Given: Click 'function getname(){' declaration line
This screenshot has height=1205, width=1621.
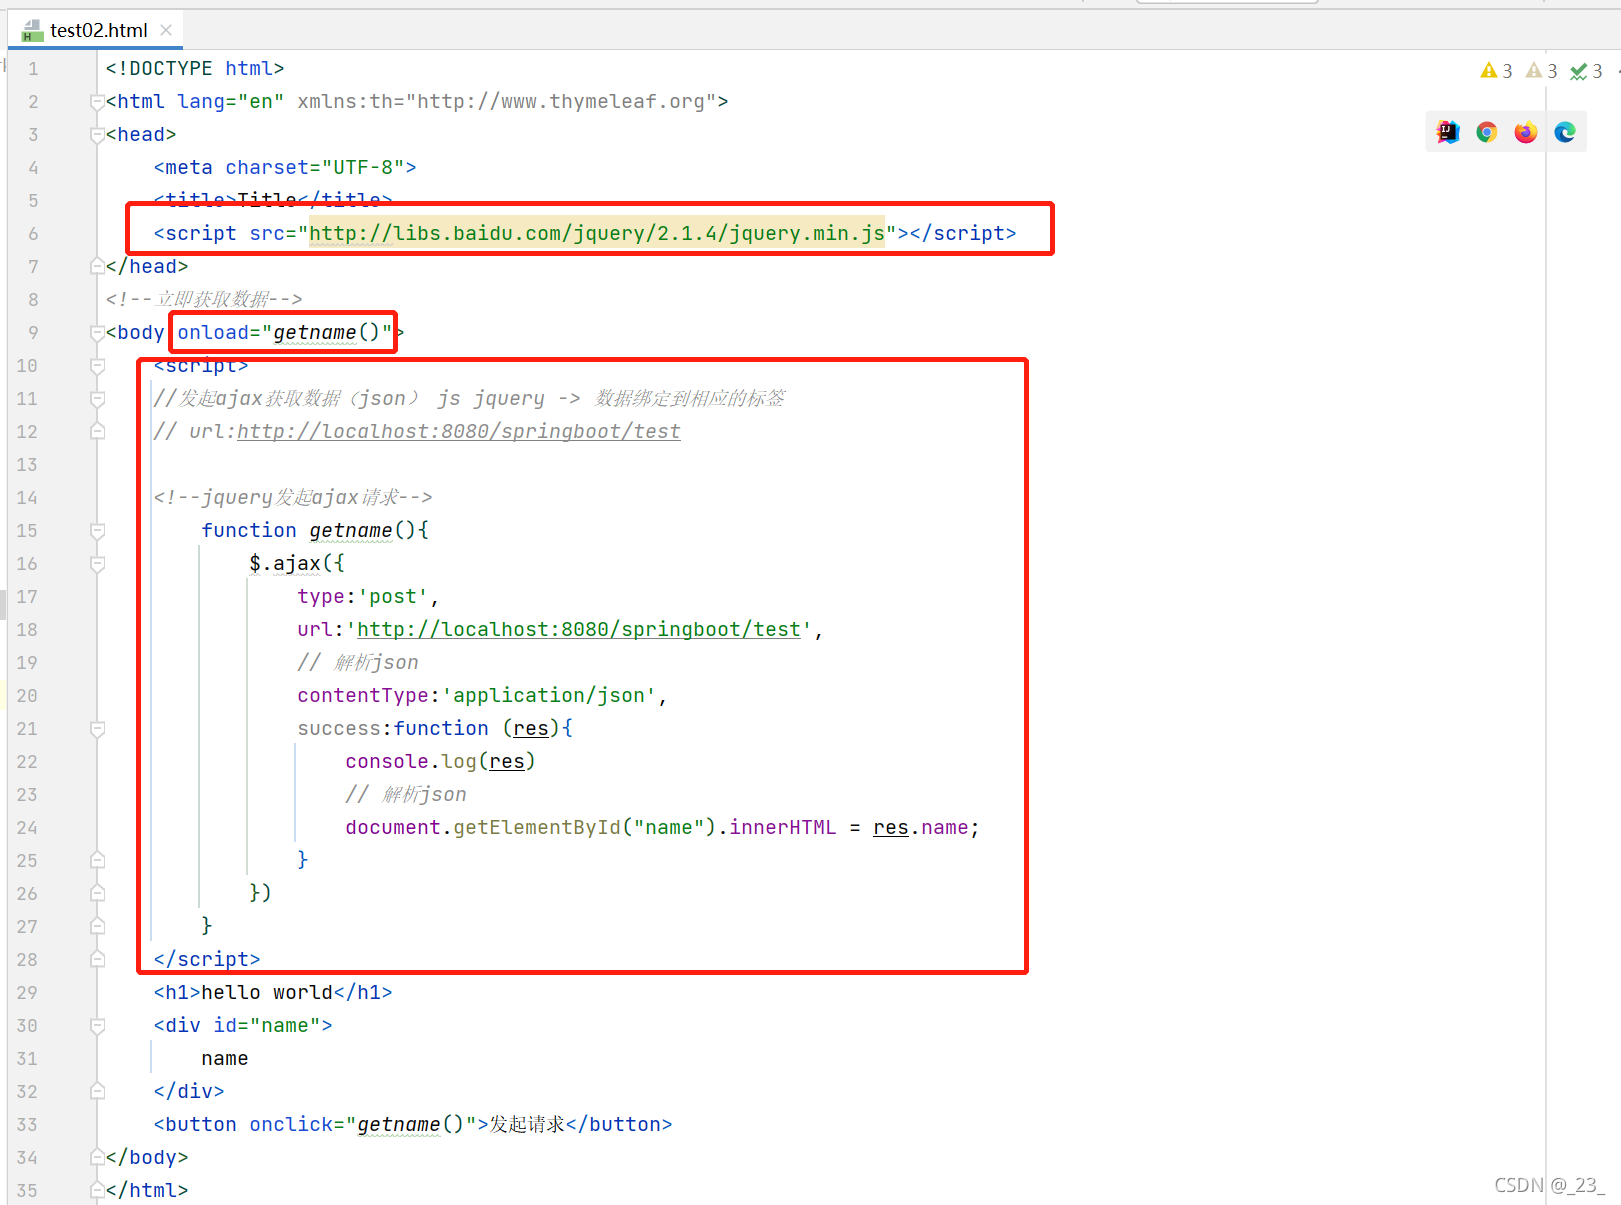Looking at the screenshot, I should [x=315, y=530].
